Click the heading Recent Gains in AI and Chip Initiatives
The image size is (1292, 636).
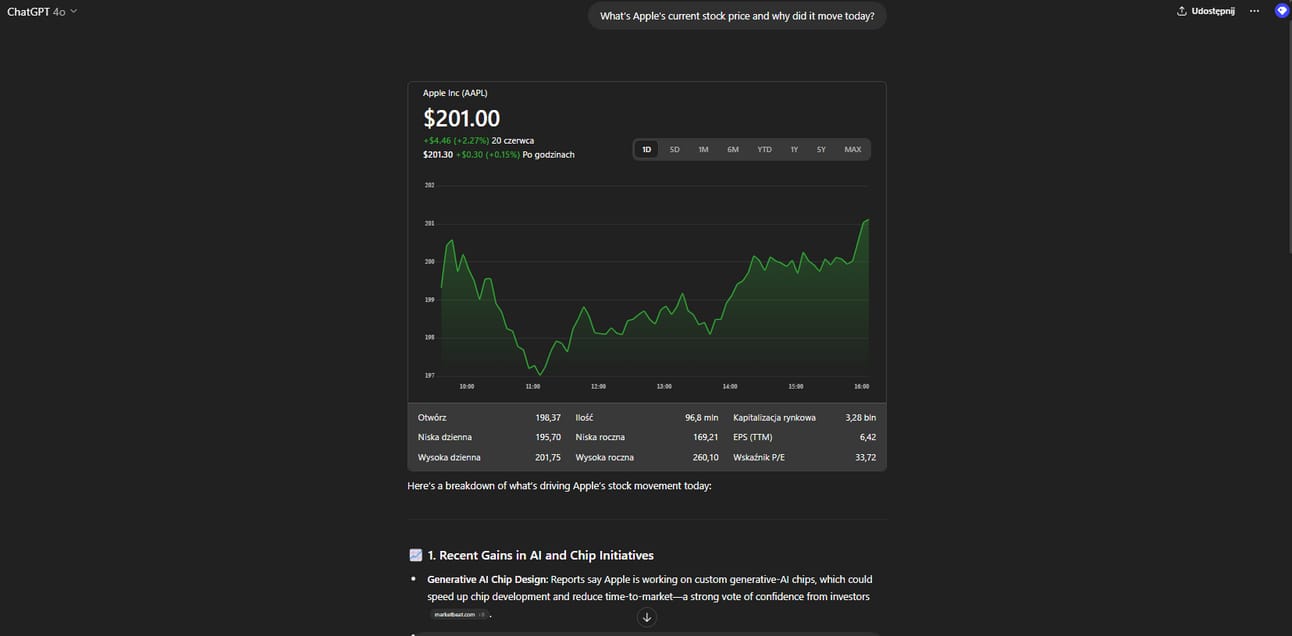tap(546, 555)
